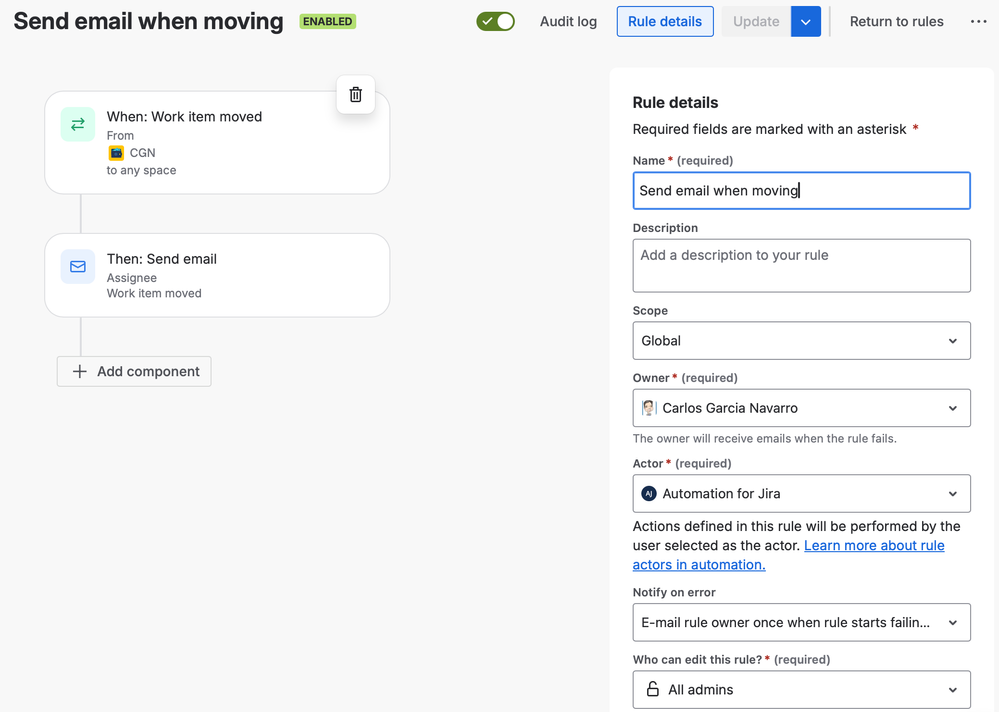Delete the trigger with the trash icon

point(356,95)
